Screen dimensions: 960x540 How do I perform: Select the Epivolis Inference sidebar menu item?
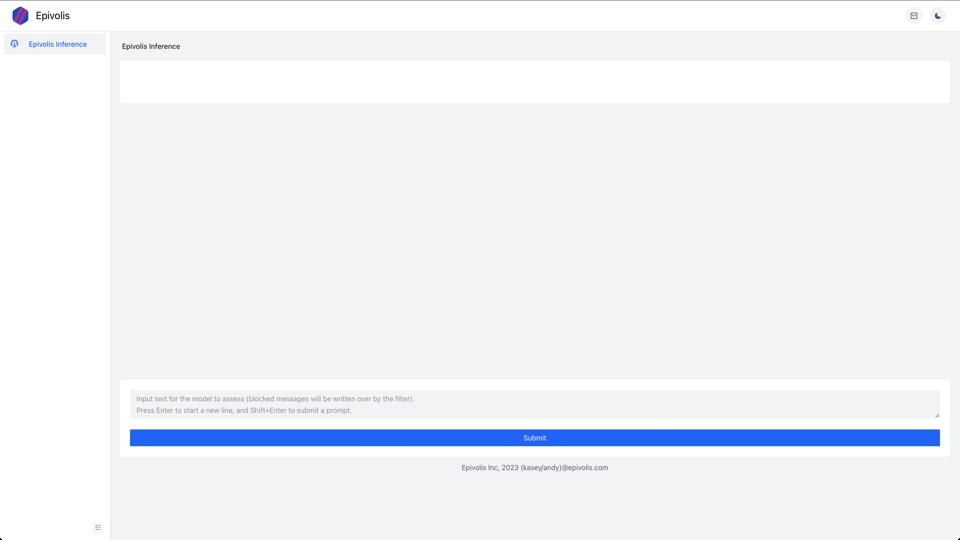pos(57,44)
